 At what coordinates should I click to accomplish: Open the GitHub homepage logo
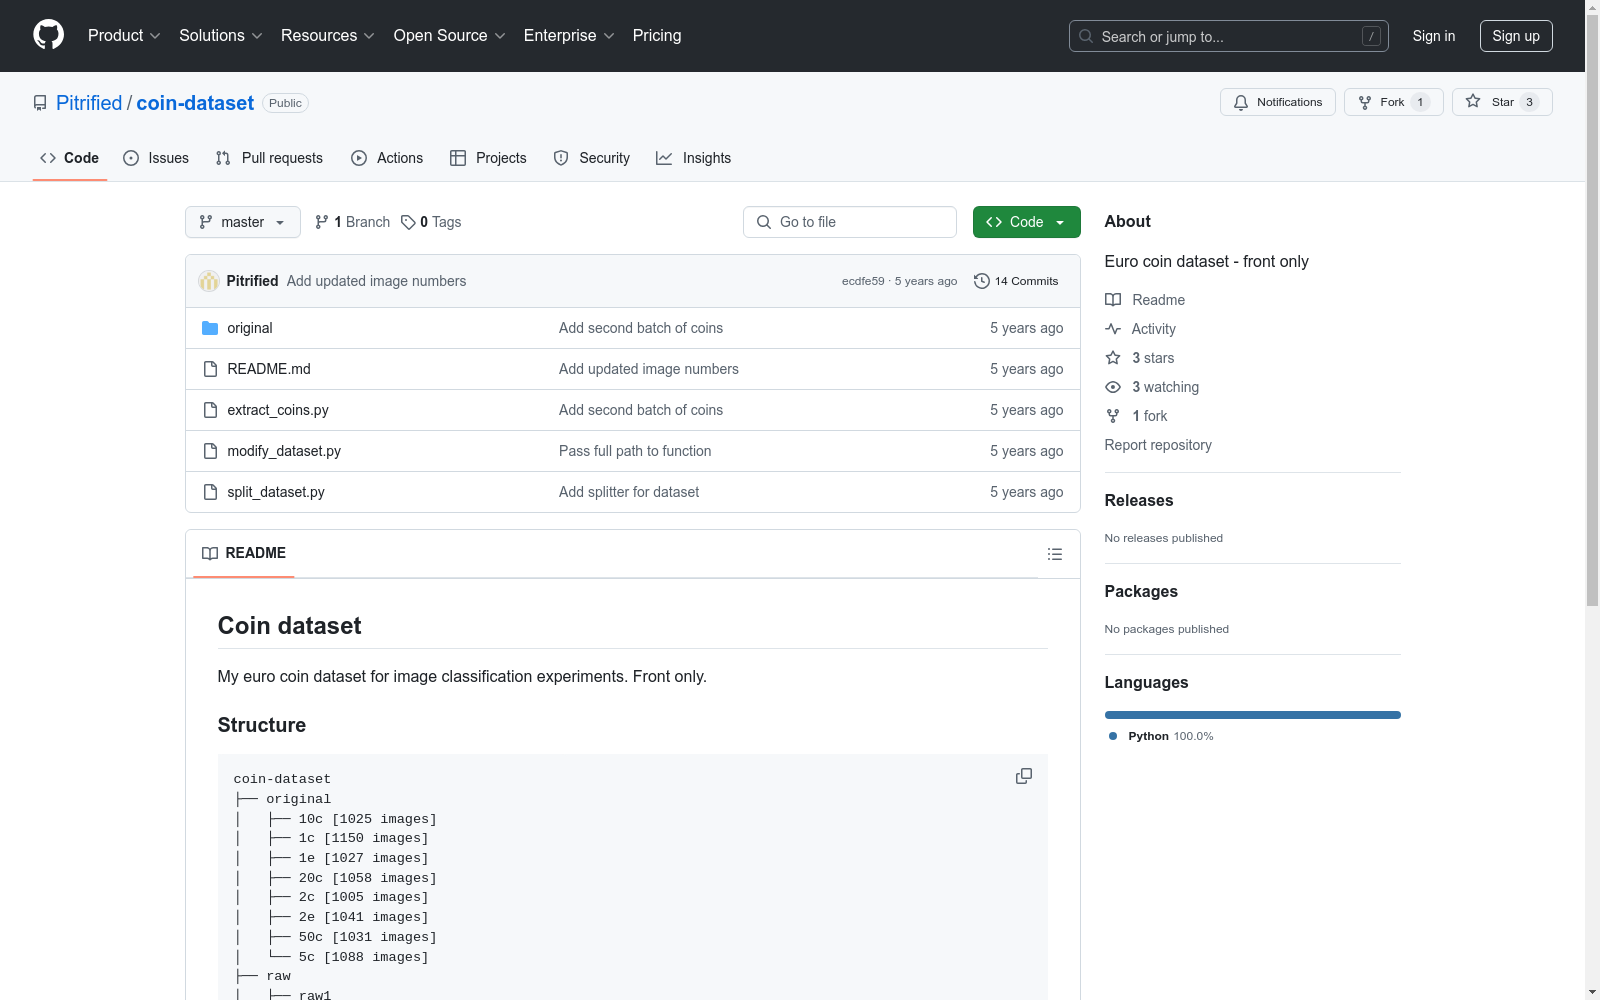pos(48,35)
